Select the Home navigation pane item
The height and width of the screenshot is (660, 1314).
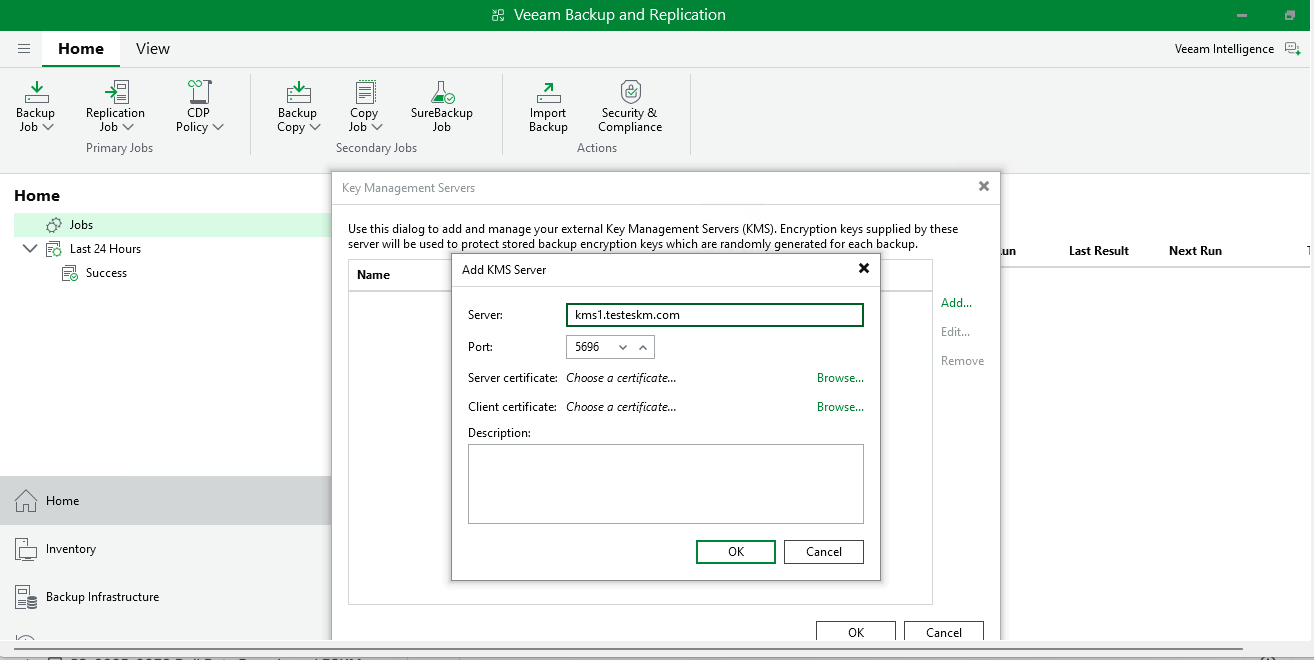[x=165, y=501]
